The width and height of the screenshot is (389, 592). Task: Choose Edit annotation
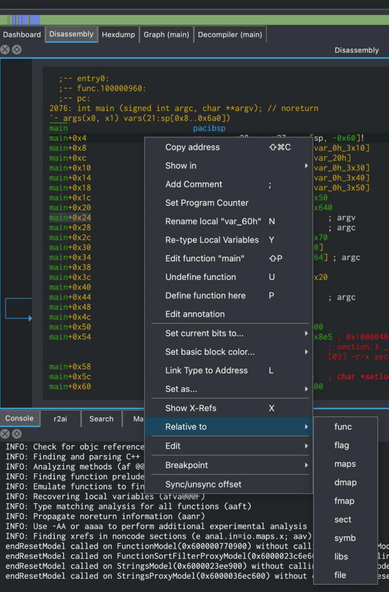[228, 314]
